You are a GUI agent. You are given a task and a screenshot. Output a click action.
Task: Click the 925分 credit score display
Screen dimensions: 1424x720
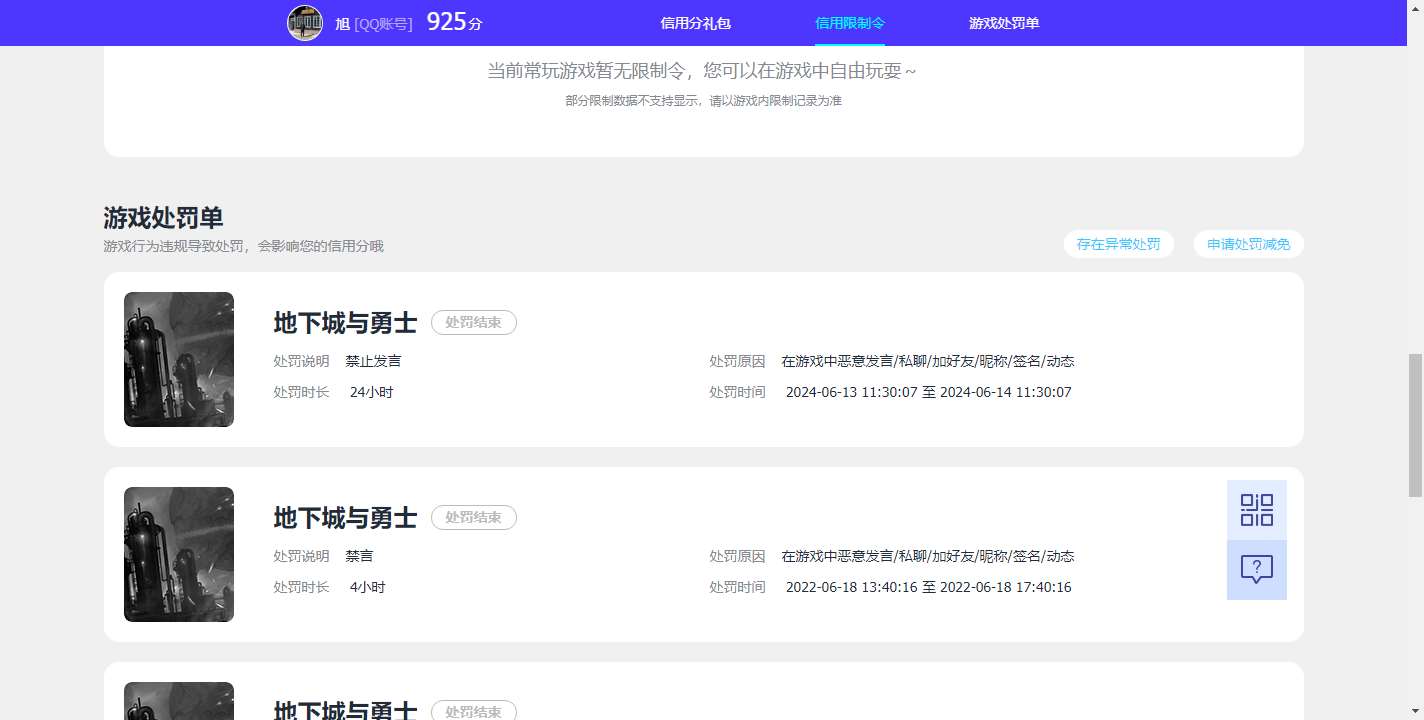click(452, 21)
